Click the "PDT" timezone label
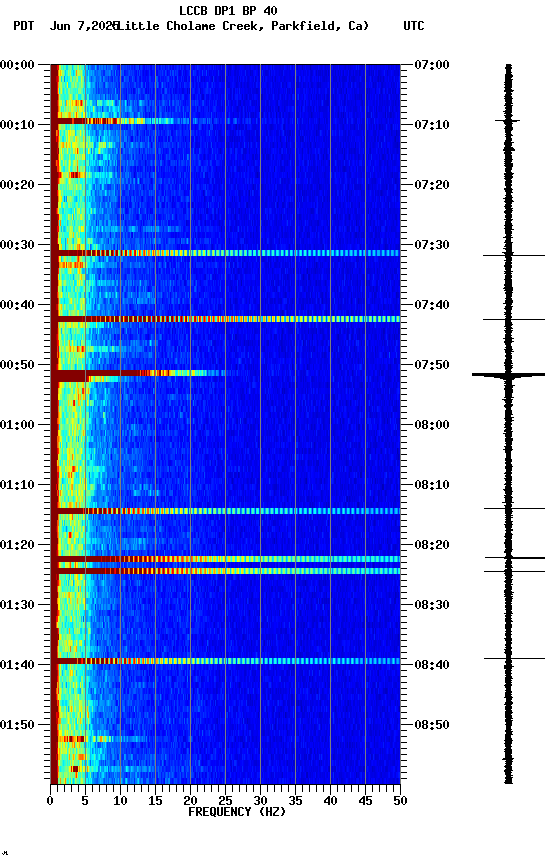Image resolution: width=552 pixels, height=864 pixels. point(24,26)
